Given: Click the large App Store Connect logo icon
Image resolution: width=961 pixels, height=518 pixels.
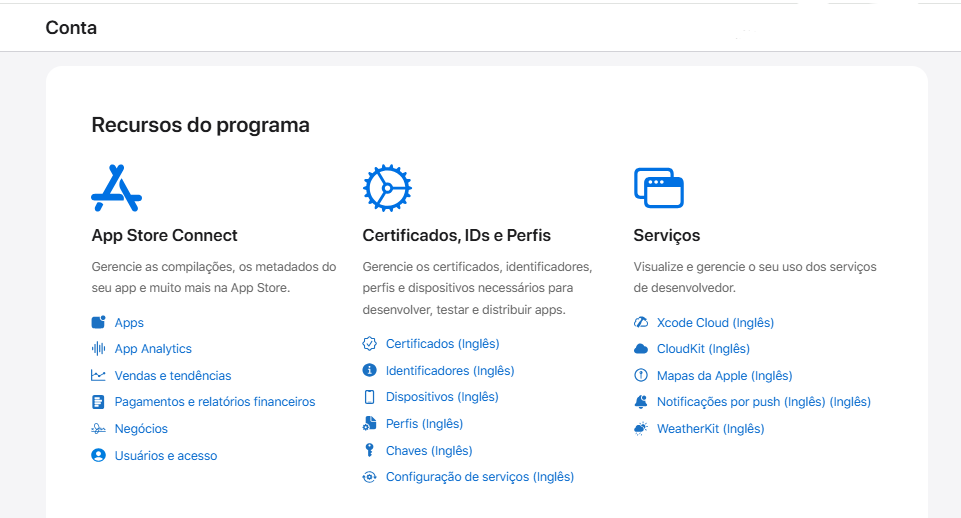Looking at the screenshot, I should pyautogui.click(x=116, y=187).
